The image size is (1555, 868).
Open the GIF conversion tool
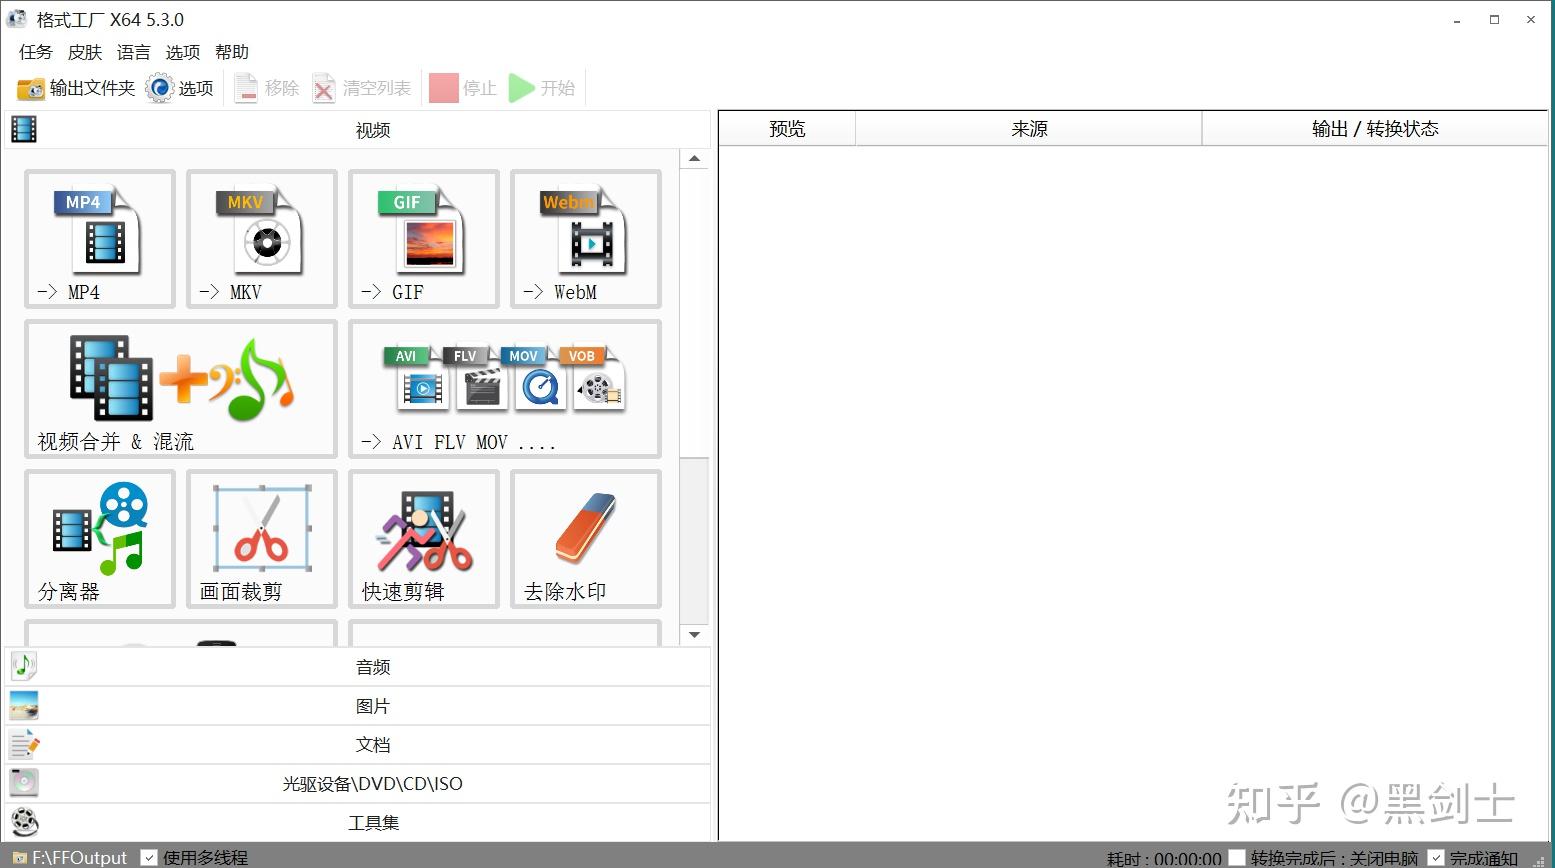pyautogui.click(x=424, y=239)
